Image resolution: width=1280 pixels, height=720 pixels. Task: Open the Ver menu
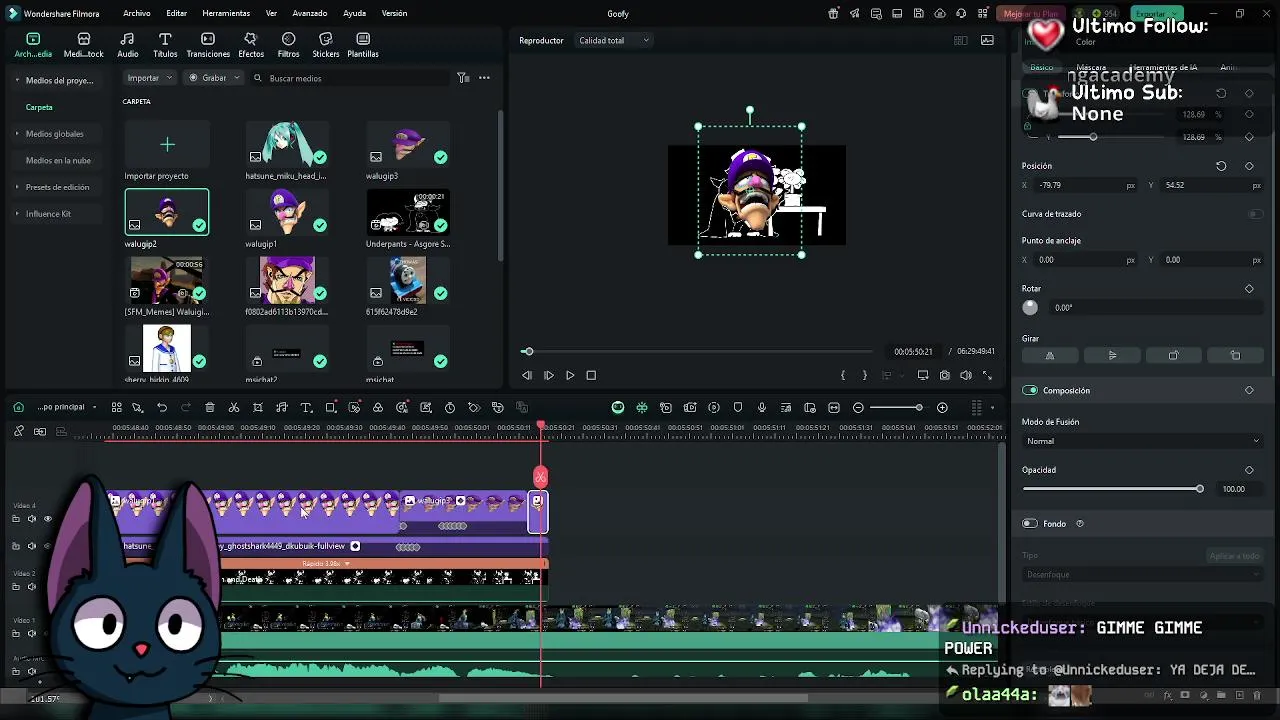click(271, 14)
